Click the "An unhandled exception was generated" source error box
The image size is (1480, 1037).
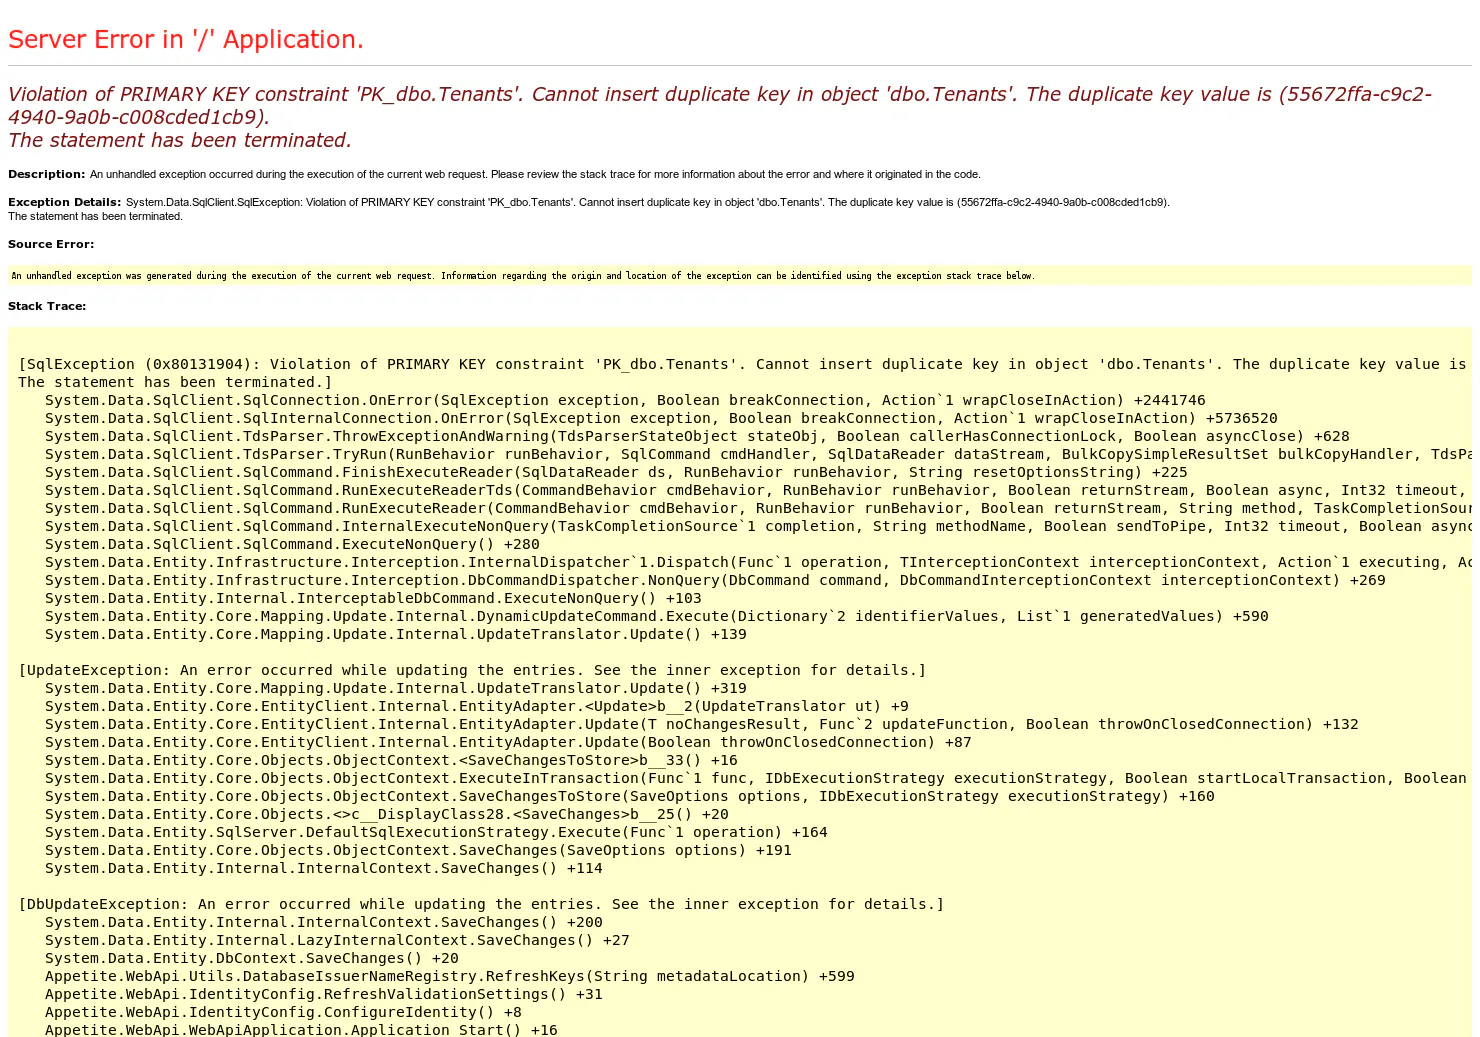tap(740, 275)
